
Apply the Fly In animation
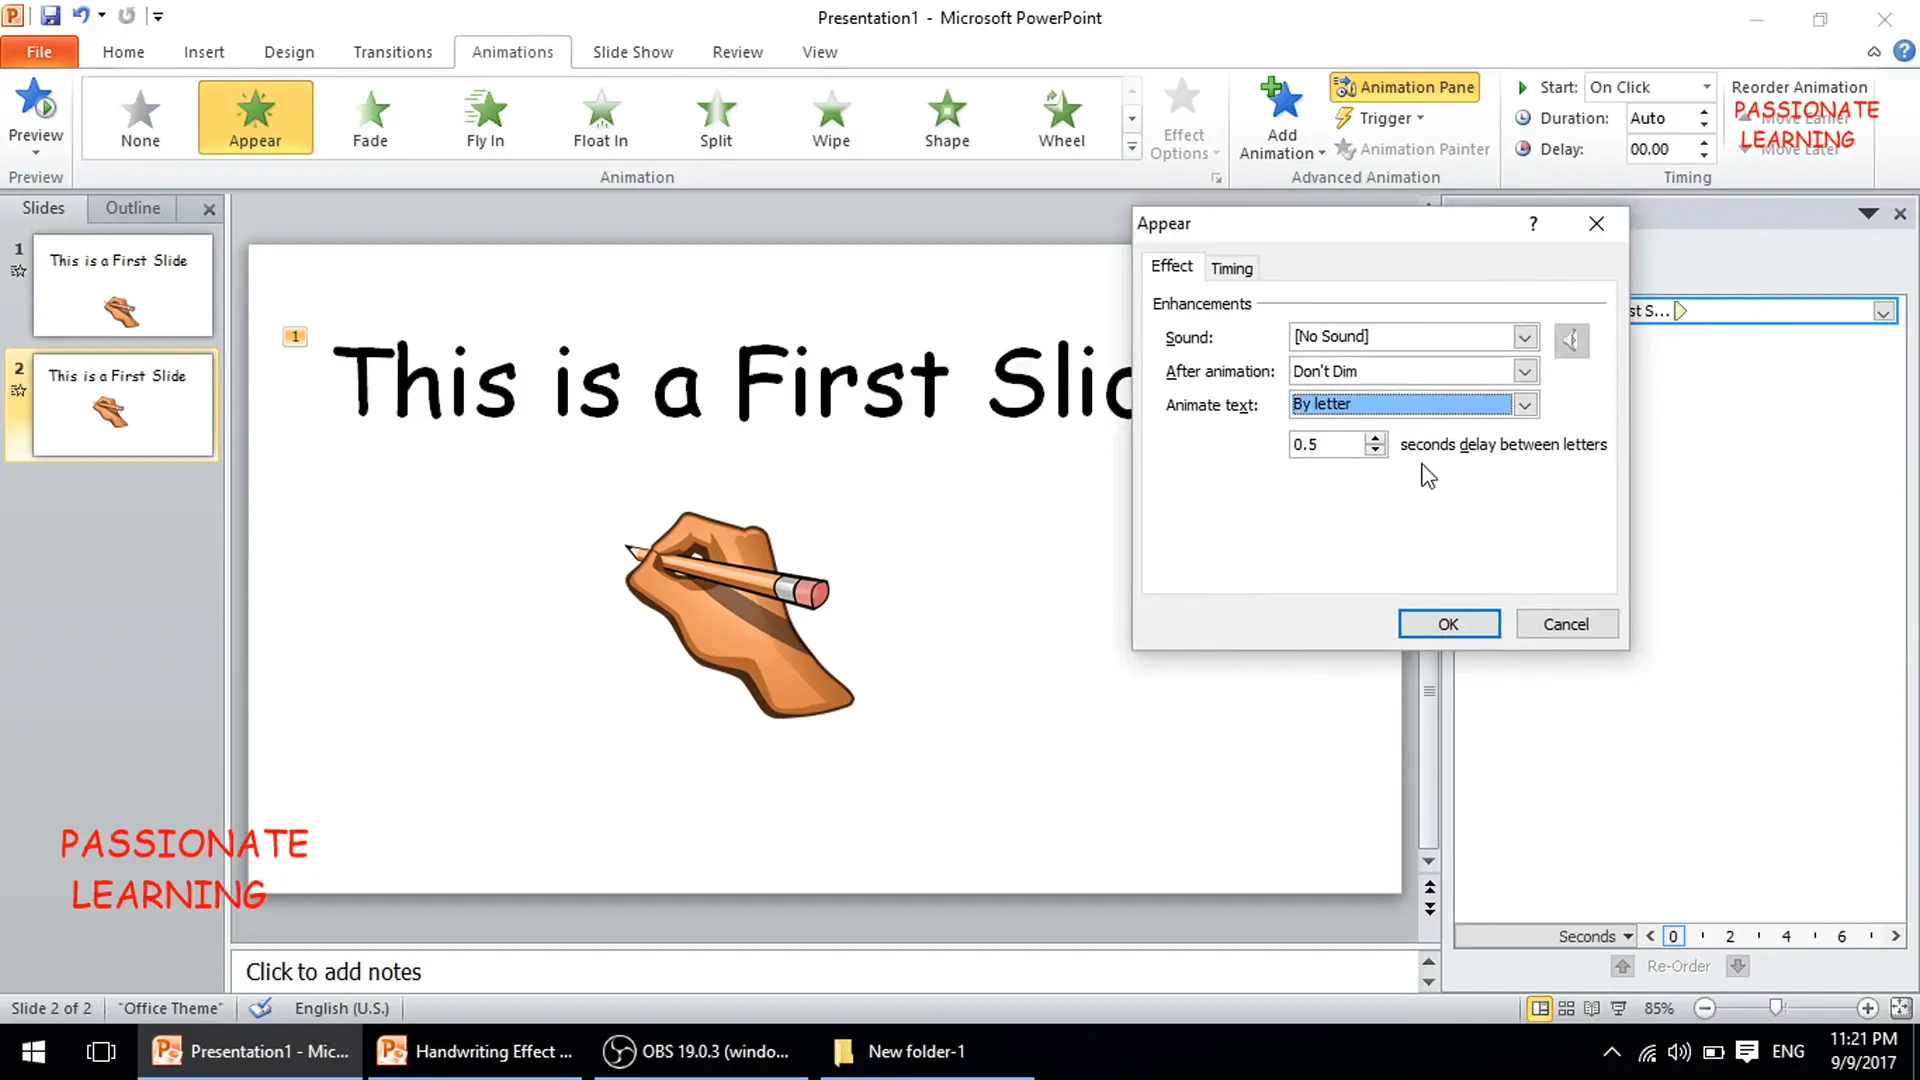[485, 118]
